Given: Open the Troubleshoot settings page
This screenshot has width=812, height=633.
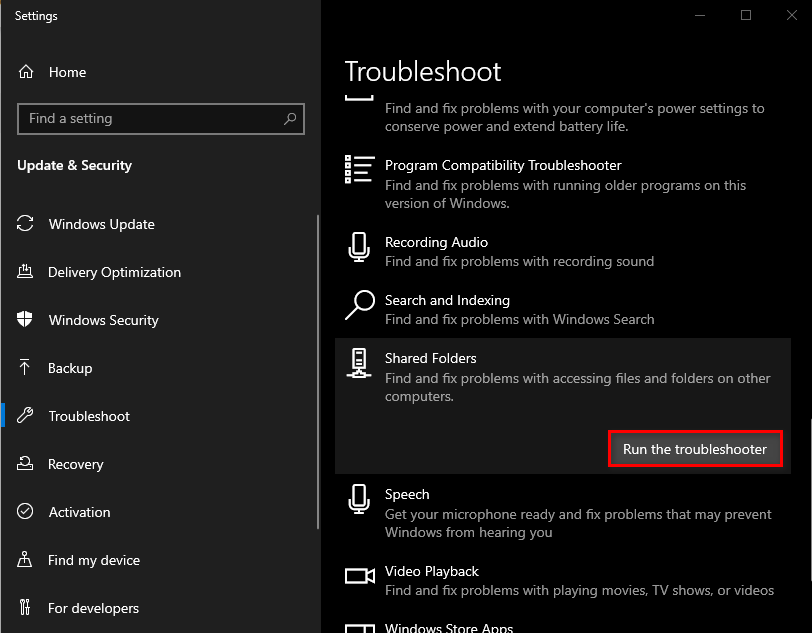Looking at the screenshot, I should [89, 416].
